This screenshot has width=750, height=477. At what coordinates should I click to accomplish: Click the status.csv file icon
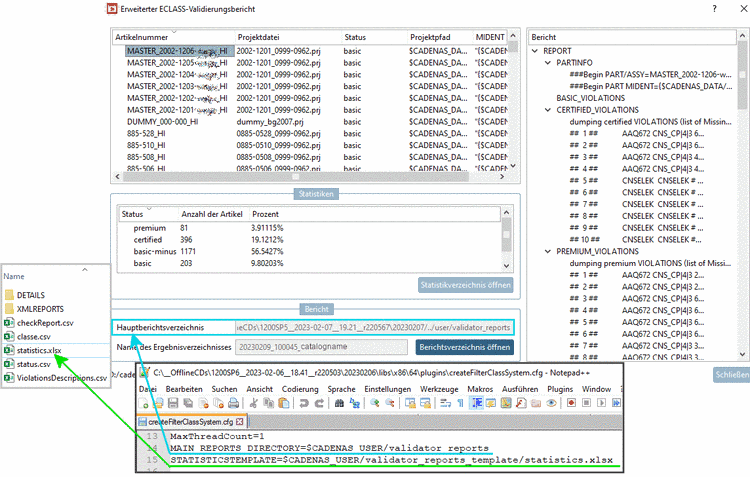tap(9, 365)
